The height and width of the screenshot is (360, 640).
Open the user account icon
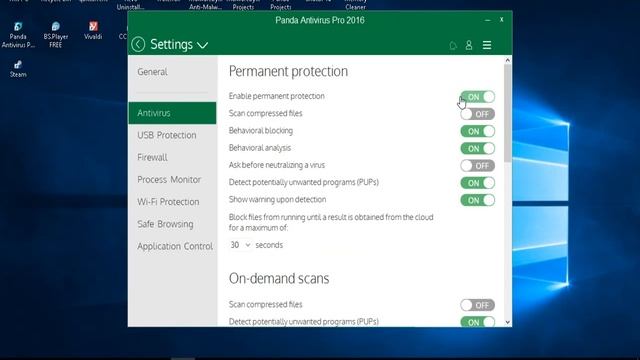(x=469, y=45)
